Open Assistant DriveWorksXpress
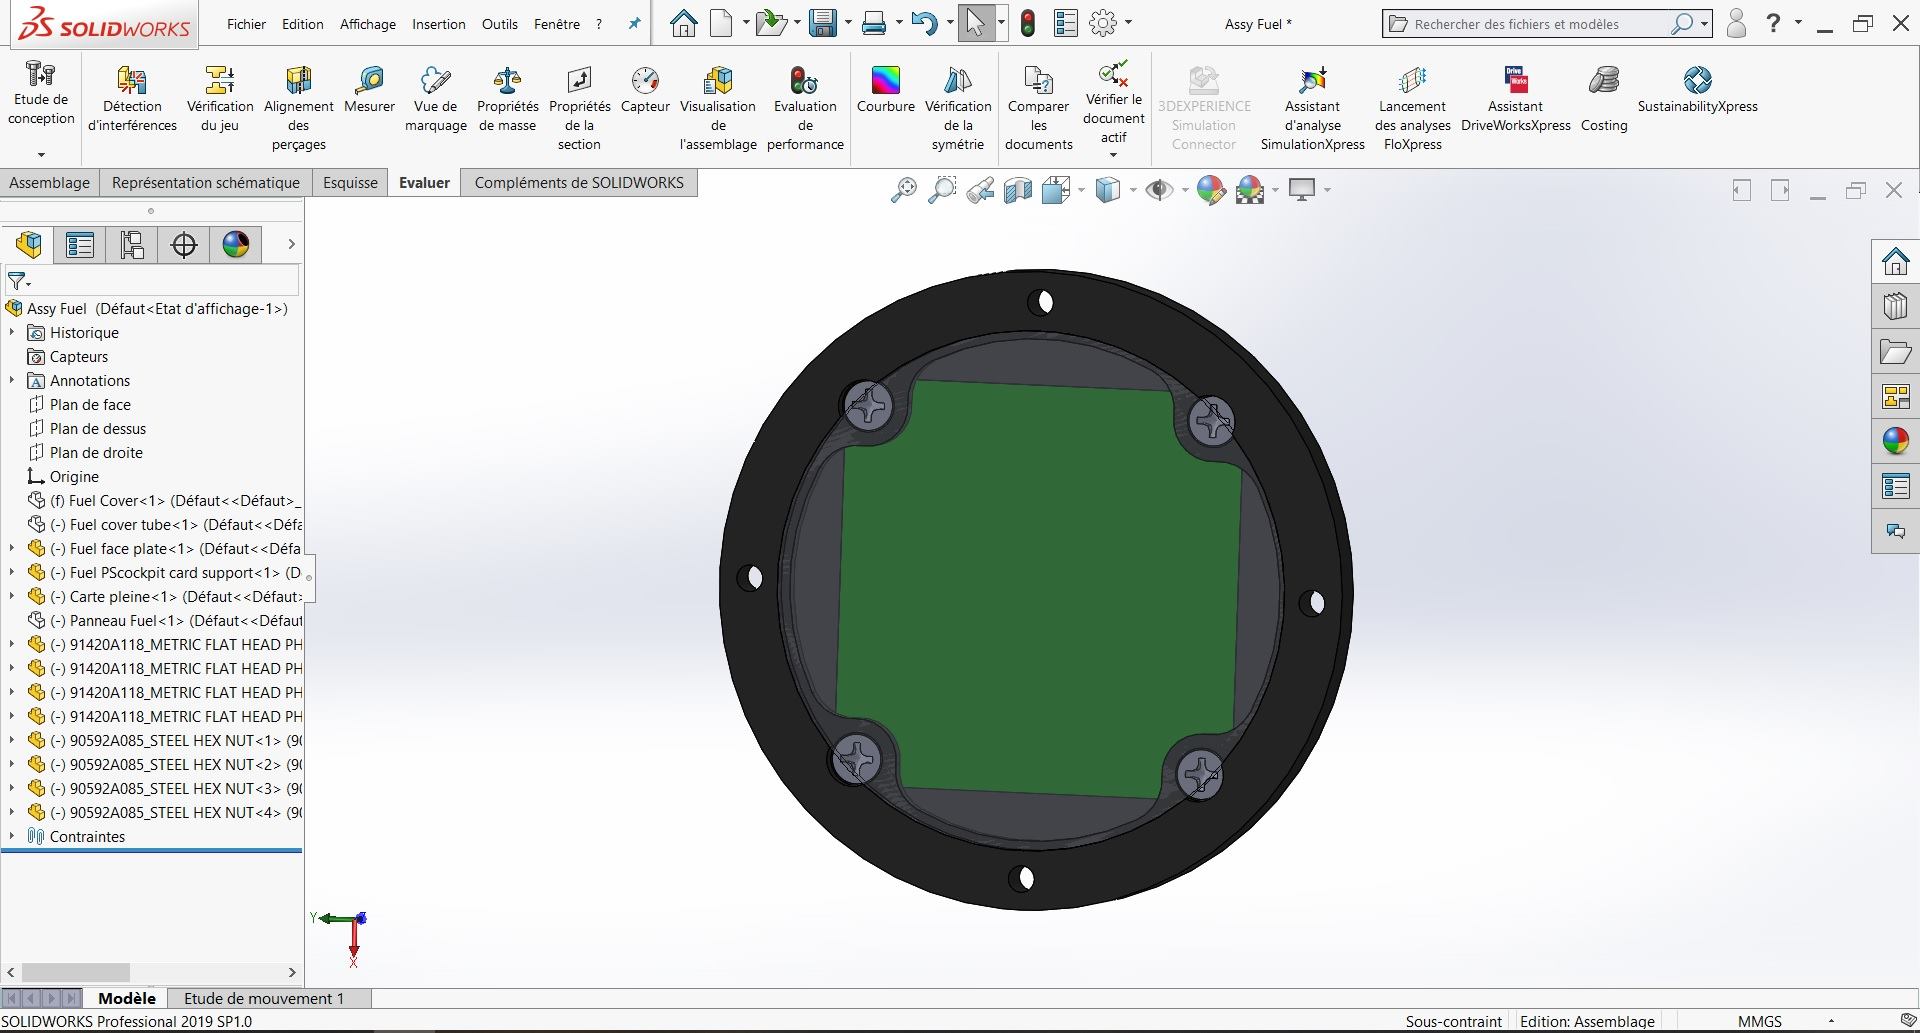Screen dimensions: 1920x1033 tap(1515, 98)
